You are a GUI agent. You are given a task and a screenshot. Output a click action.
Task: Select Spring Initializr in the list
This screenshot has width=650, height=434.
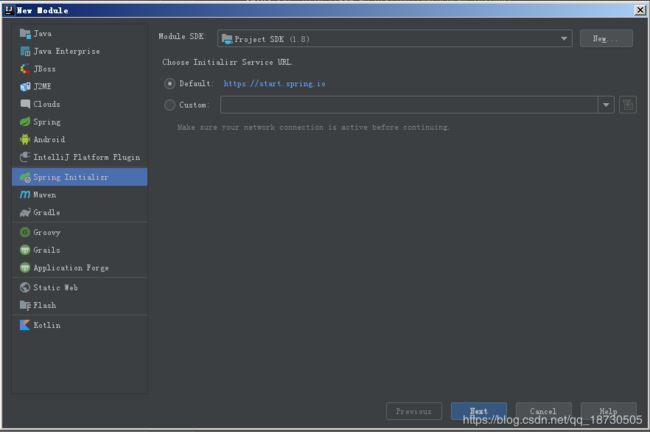[x=80, y=177]
